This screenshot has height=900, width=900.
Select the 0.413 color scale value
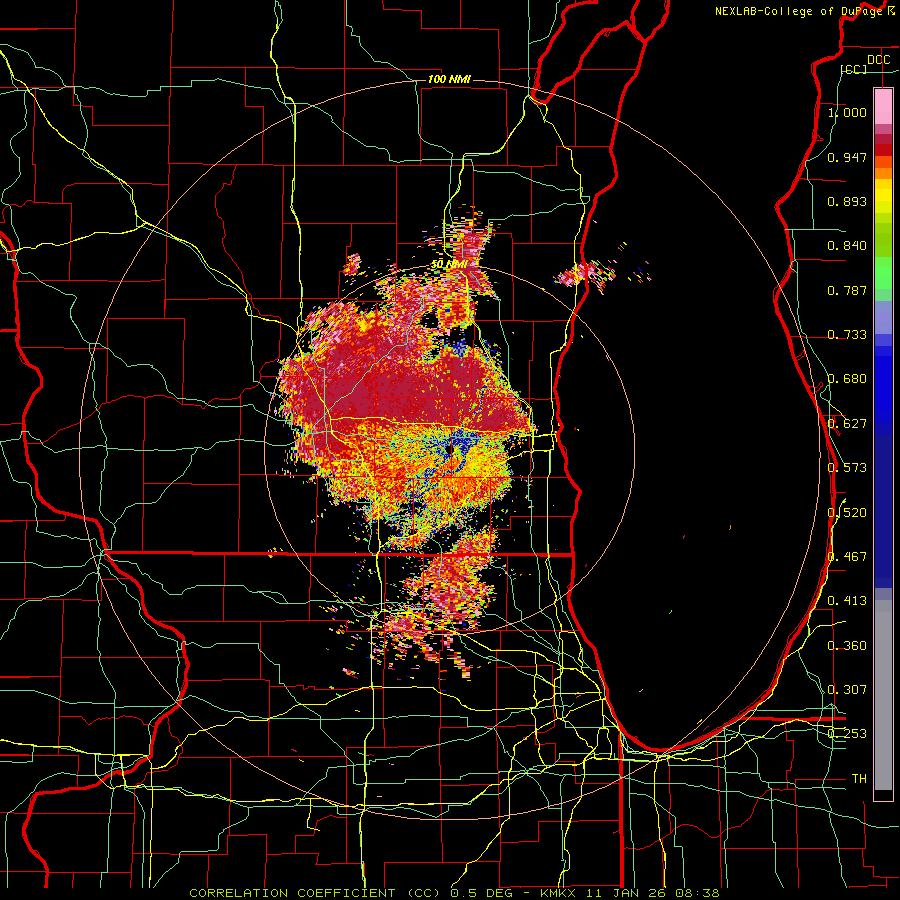point(847,601)
